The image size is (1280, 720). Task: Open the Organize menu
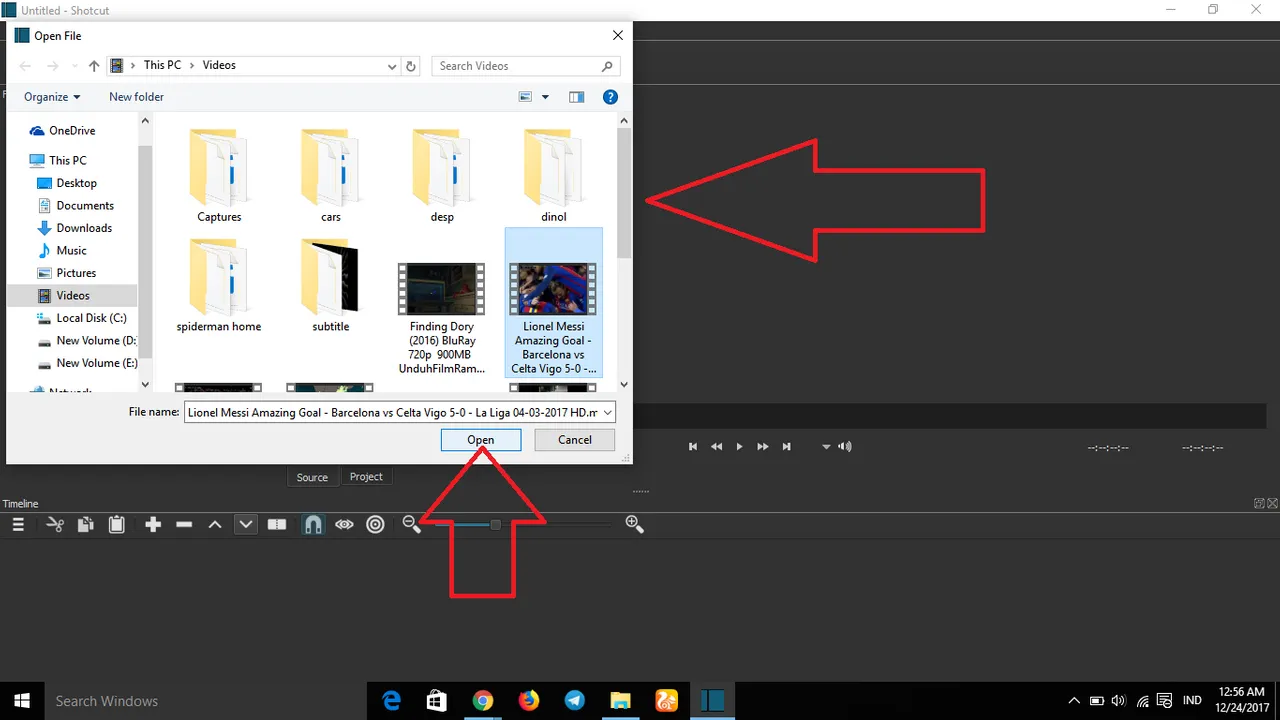tap(52, 97)
